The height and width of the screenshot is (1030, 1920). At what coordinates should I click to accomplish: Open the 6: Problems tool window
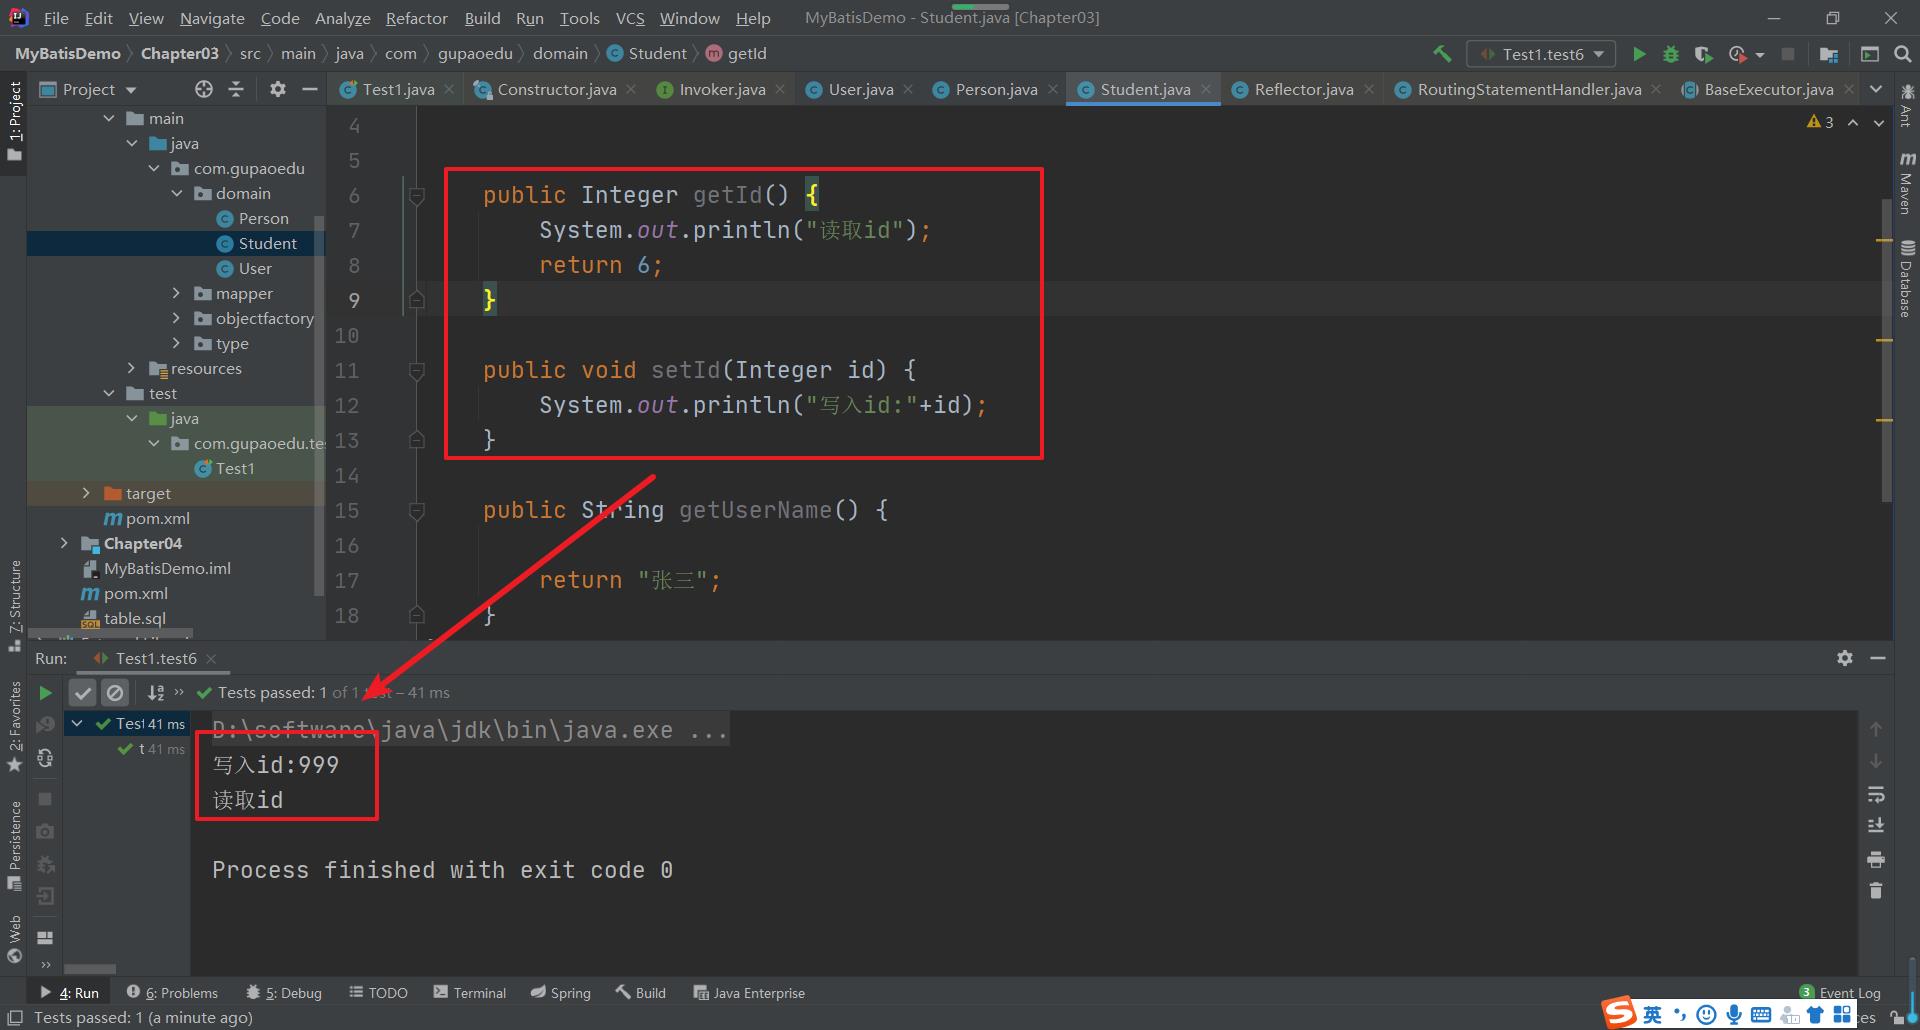(x=172, y=993)
